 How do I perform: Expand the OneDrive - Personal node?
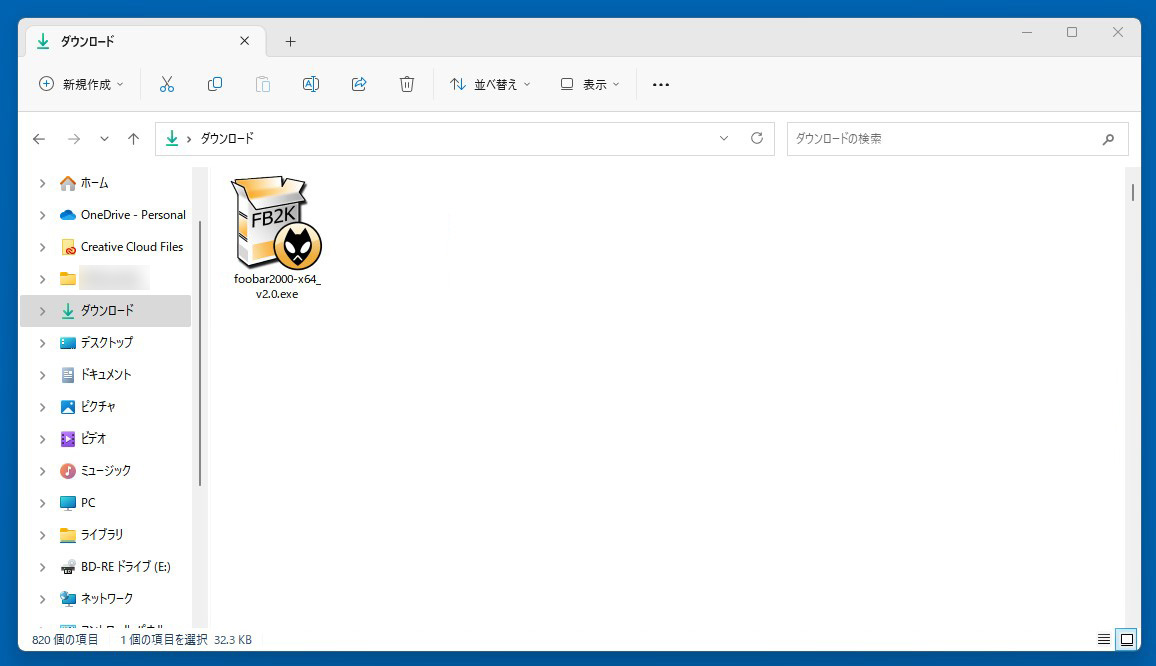(42, 215)
